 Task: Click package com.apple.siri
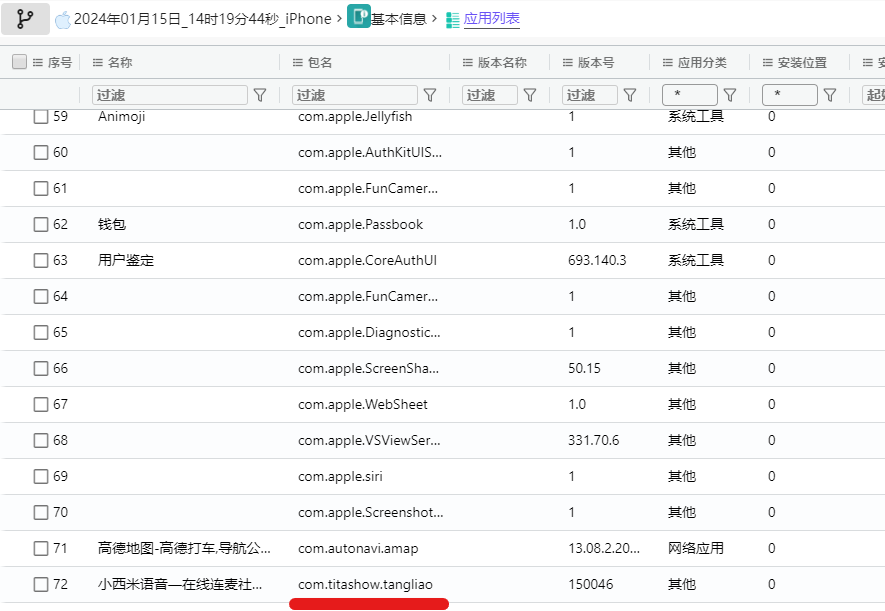[x=340, y=477]
